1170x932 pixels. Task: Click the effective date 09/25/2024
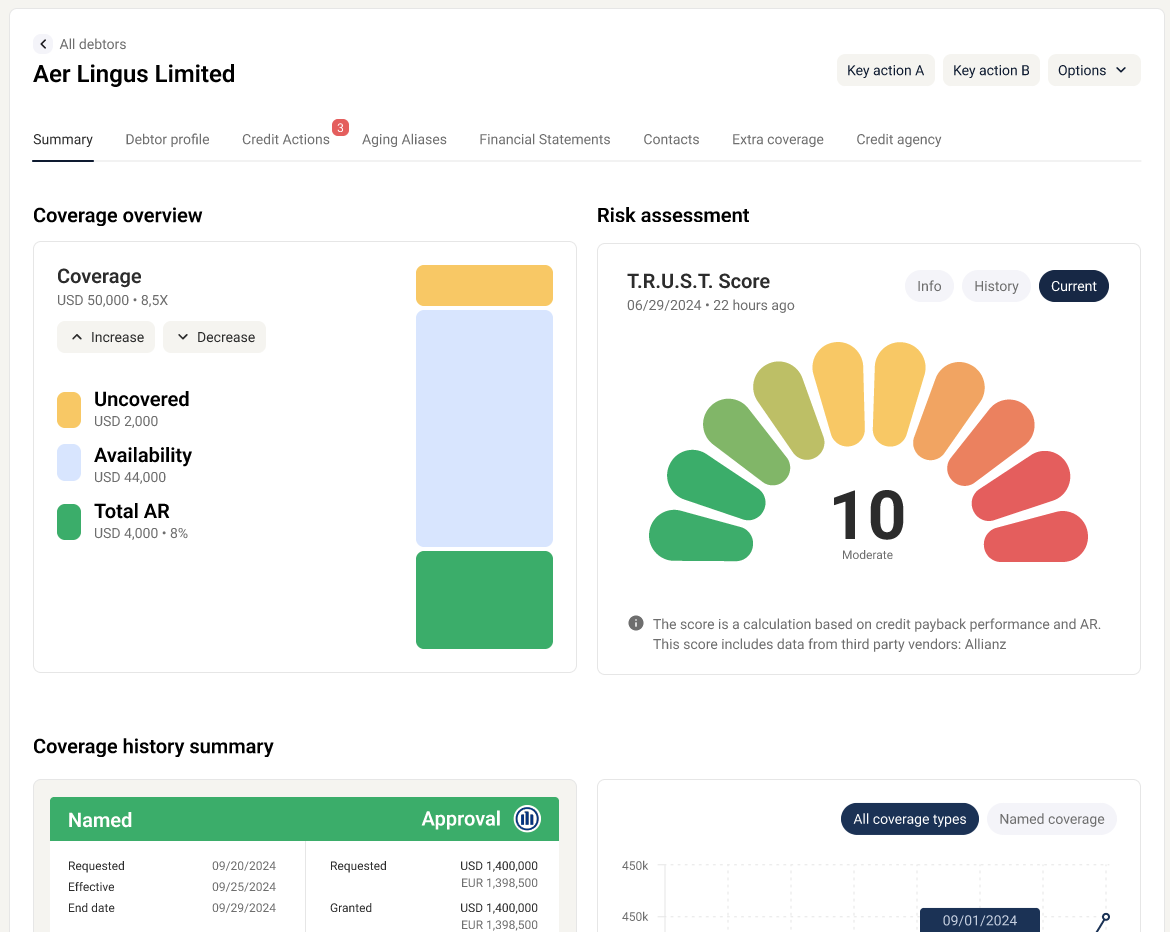pyautogui.click(x=244, y=886)
